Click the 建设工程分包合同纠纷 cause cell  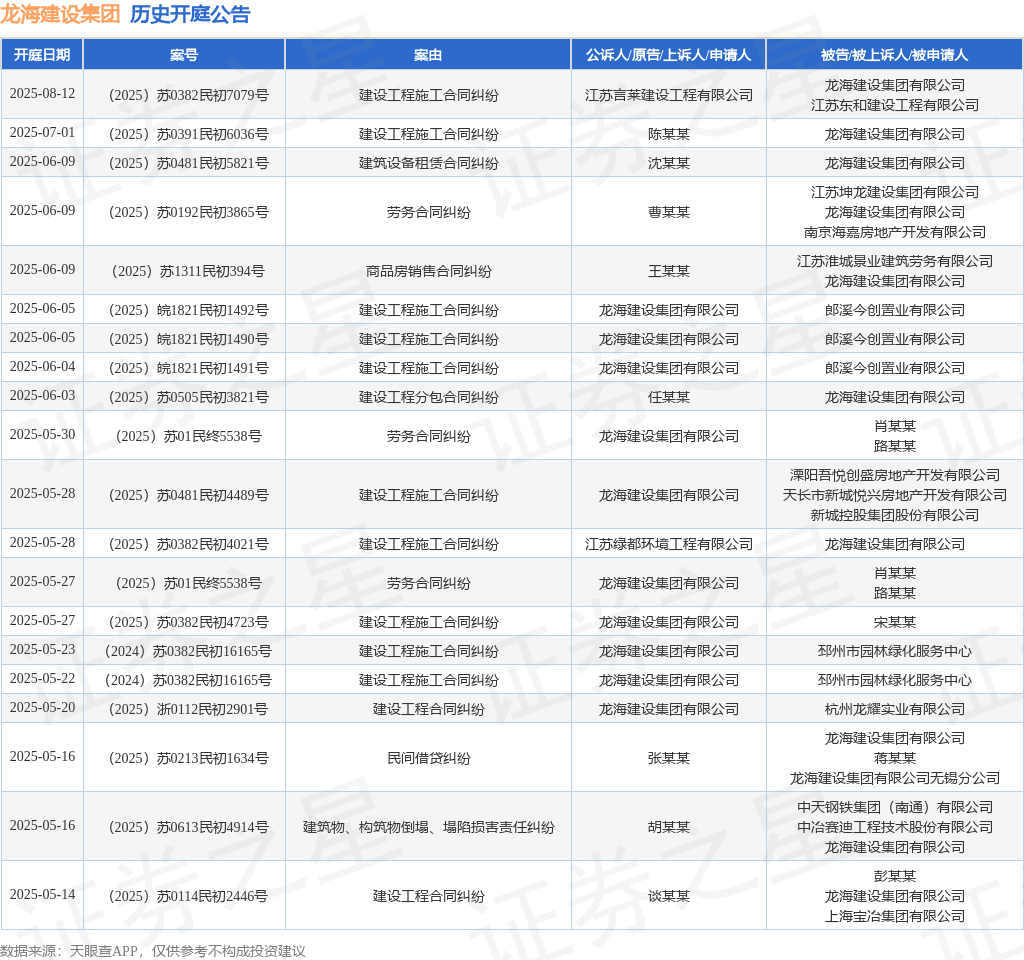428,397
